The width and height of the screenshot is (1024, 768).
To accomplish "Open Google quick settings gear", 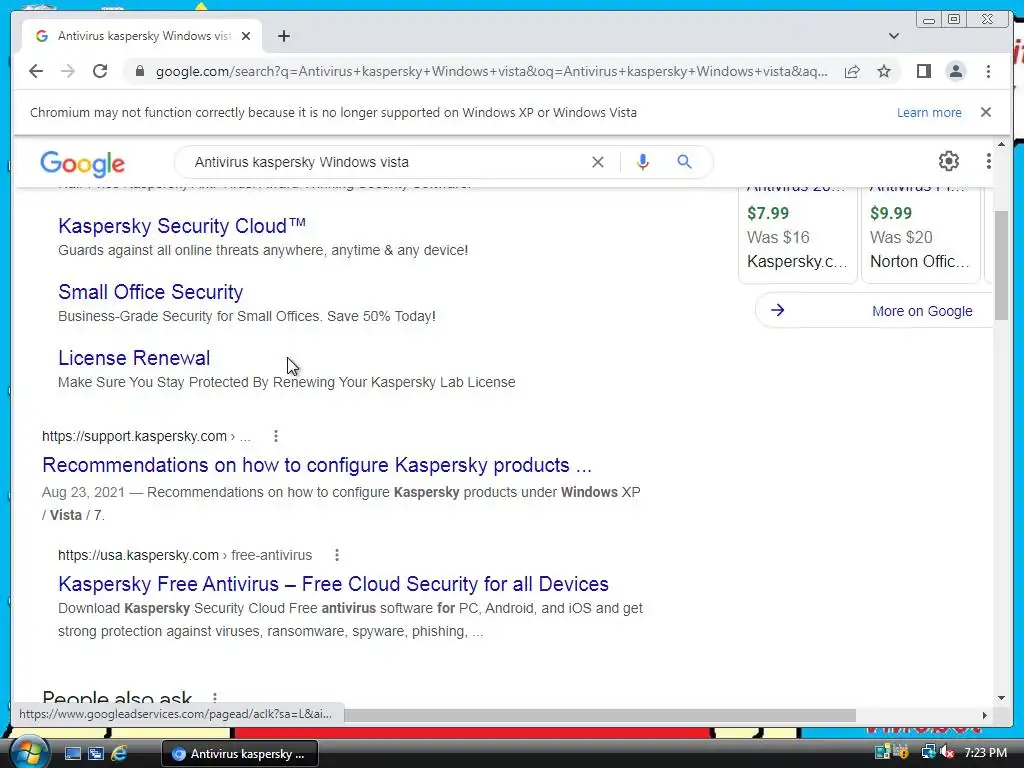I will tap(948, 161).
